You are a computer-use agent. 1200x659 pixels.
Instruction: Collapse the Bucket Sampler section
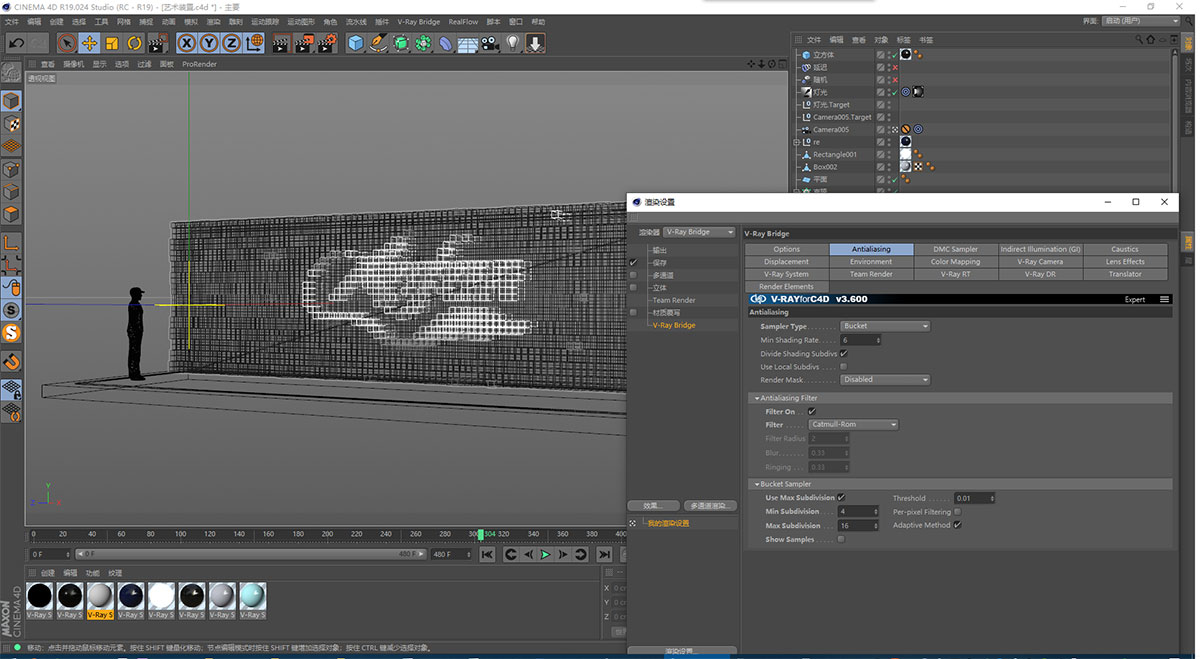tap(757, 484)
